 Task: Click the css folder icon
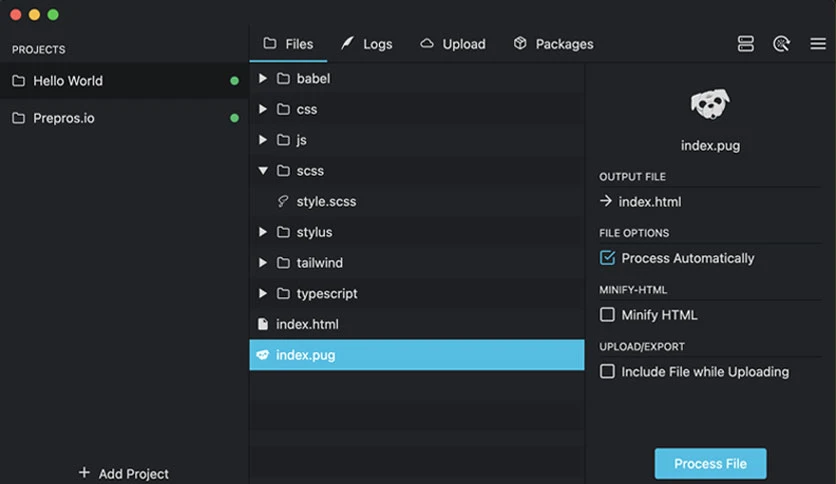[x=283, y=109]
